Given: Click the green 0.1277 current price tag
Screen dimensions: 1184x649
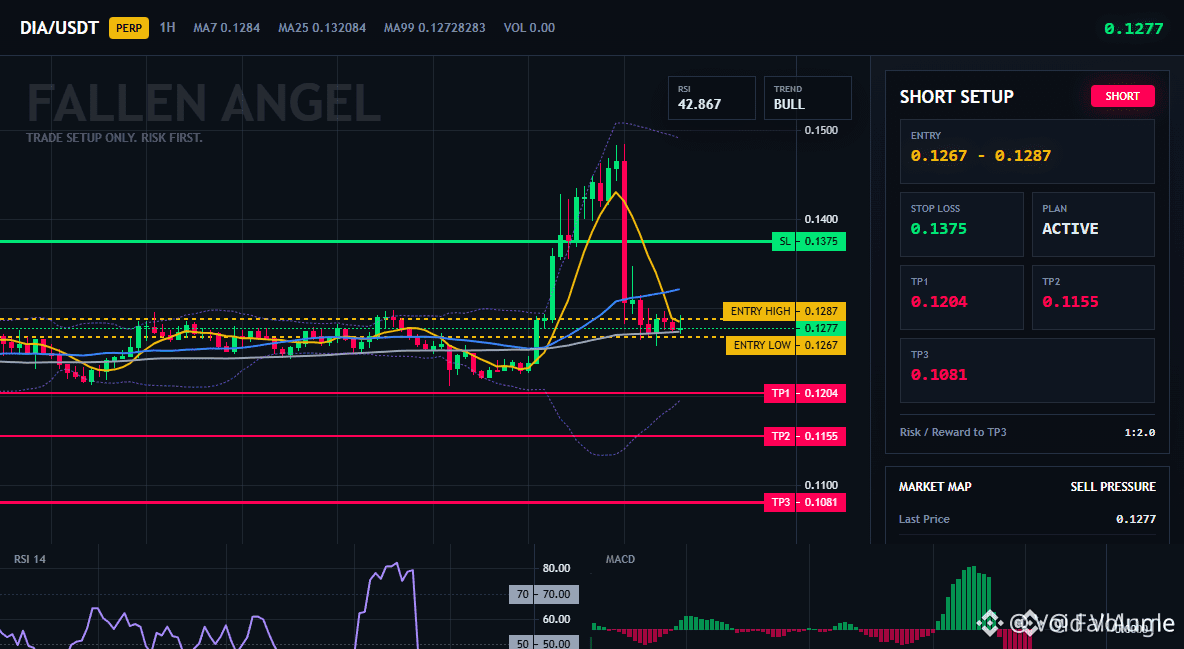Looking at the screenshot, I should (821, 329).
